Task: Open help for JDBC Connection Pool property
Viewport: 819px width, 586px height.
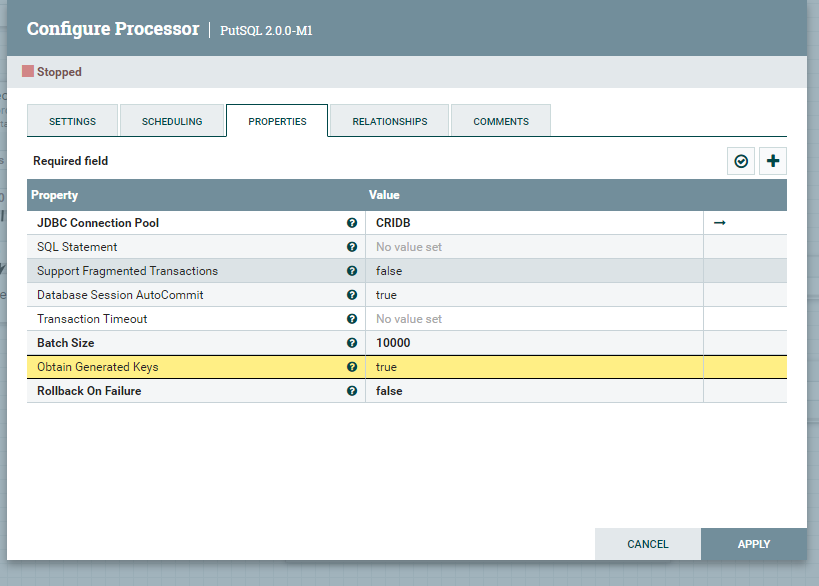Action: point(352,222)
